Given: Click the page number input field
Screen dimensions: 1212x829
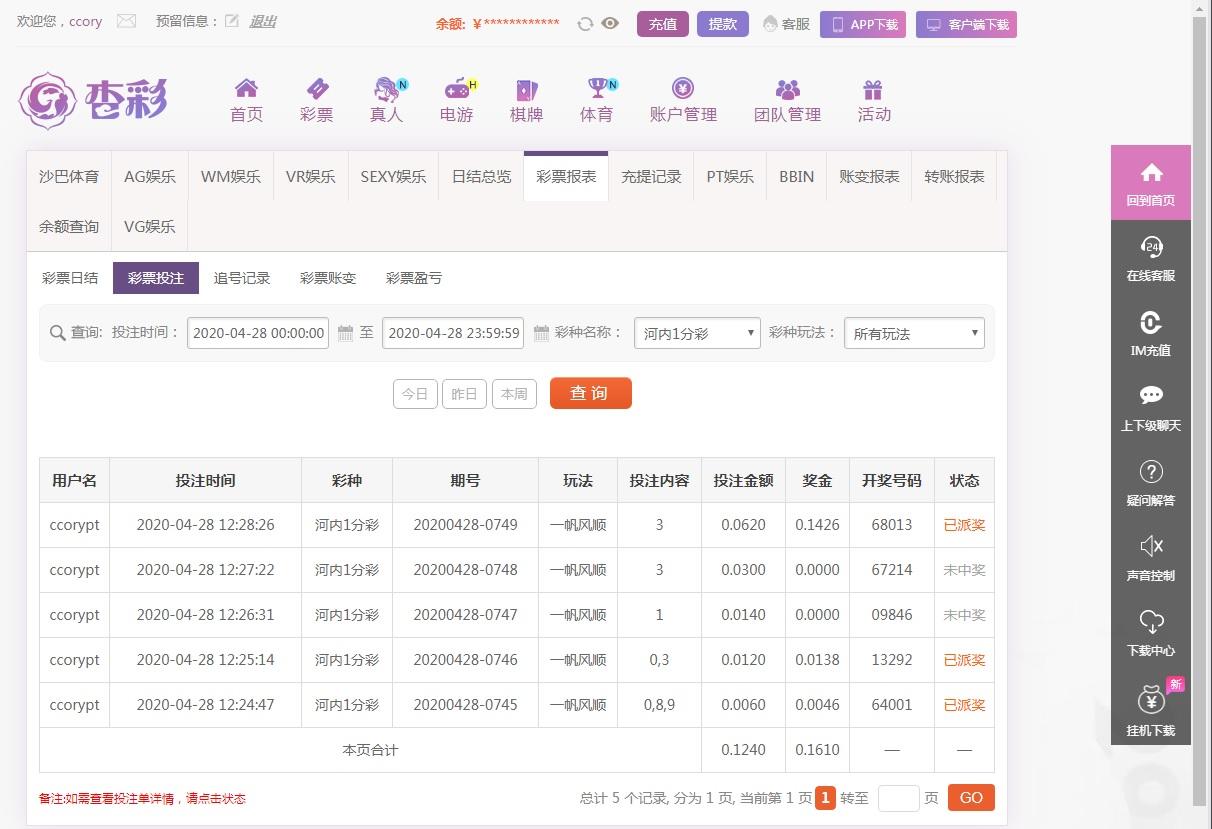Looking at the screenshot, I should click(898, 798).
